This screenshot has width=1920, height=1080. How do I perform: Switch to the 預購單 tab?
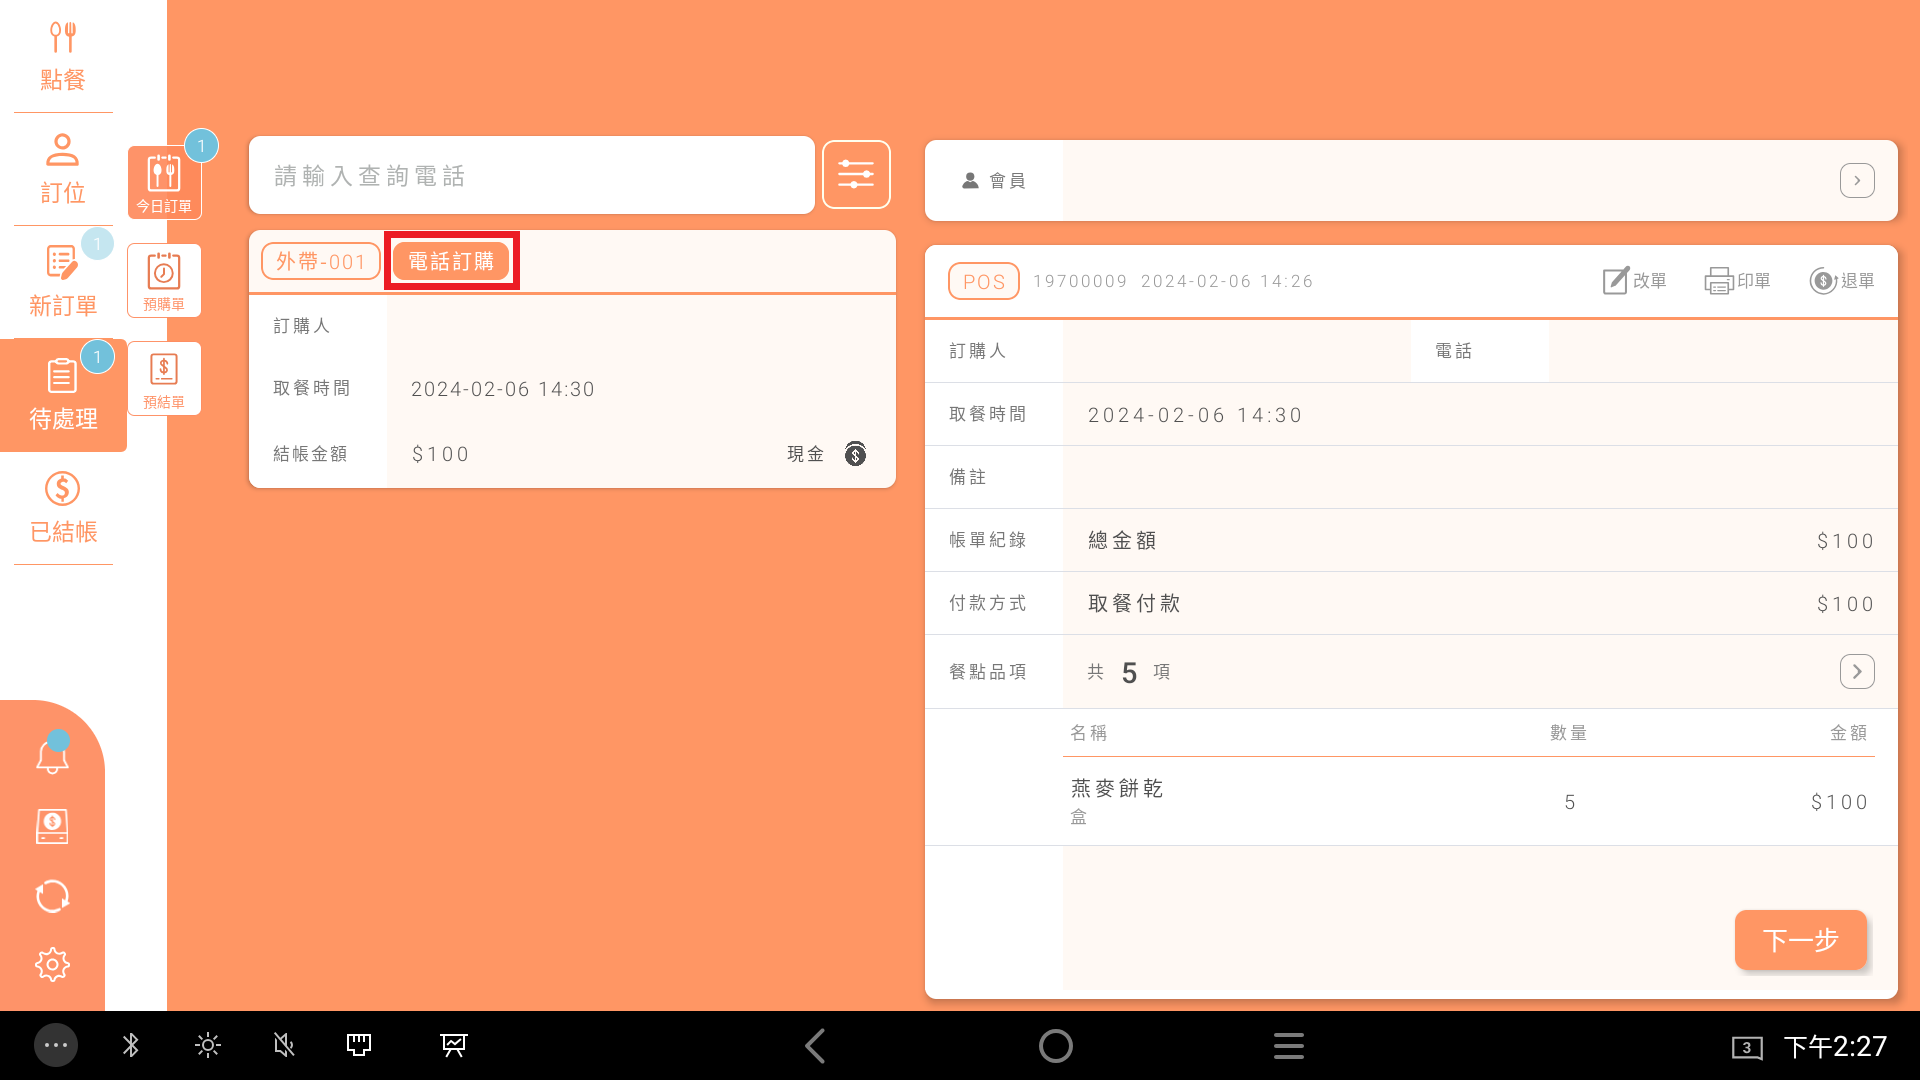pyautogui.click(x=164, y=281)
